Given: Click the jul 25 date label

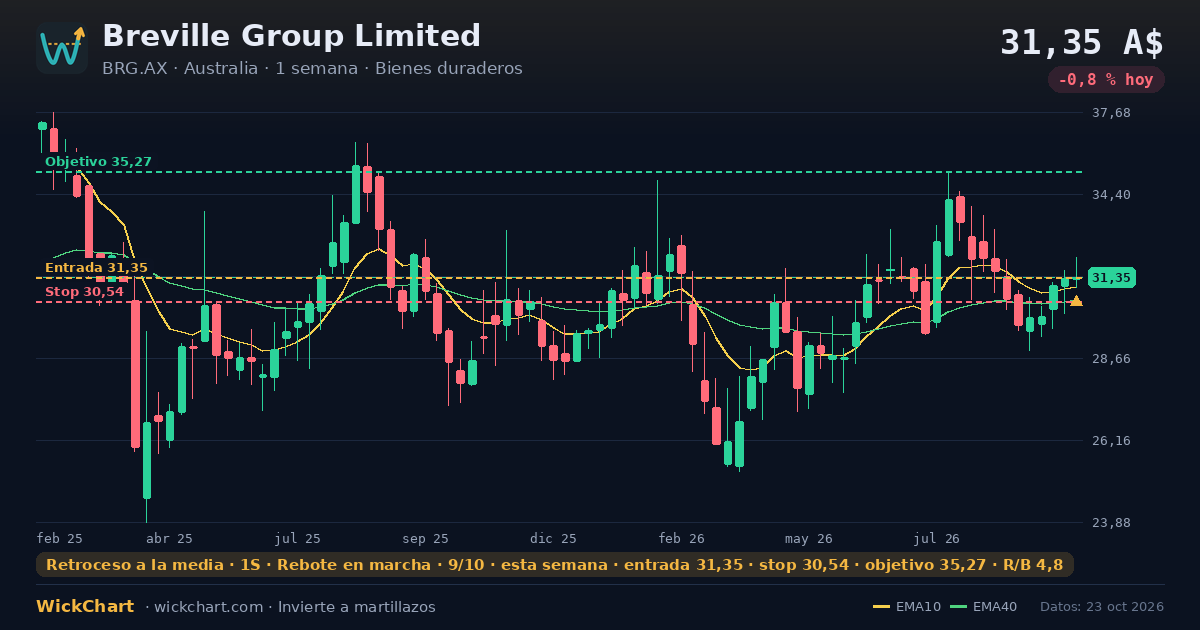Looking at the screenshot, I should [298, 538].
